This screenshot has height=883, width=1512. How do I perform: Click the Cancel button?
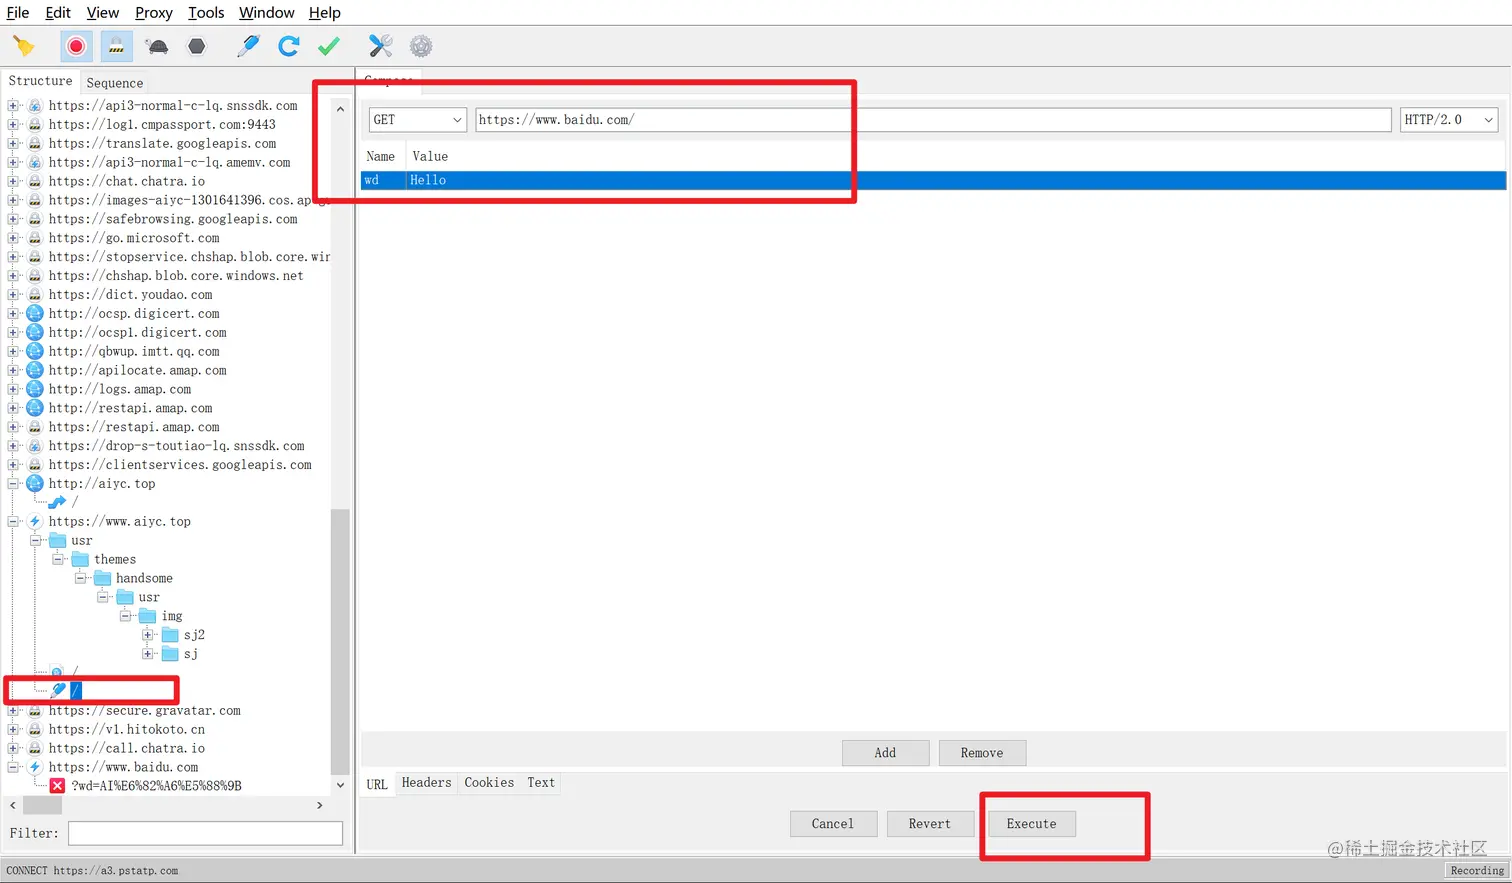[x=833, y=824]
